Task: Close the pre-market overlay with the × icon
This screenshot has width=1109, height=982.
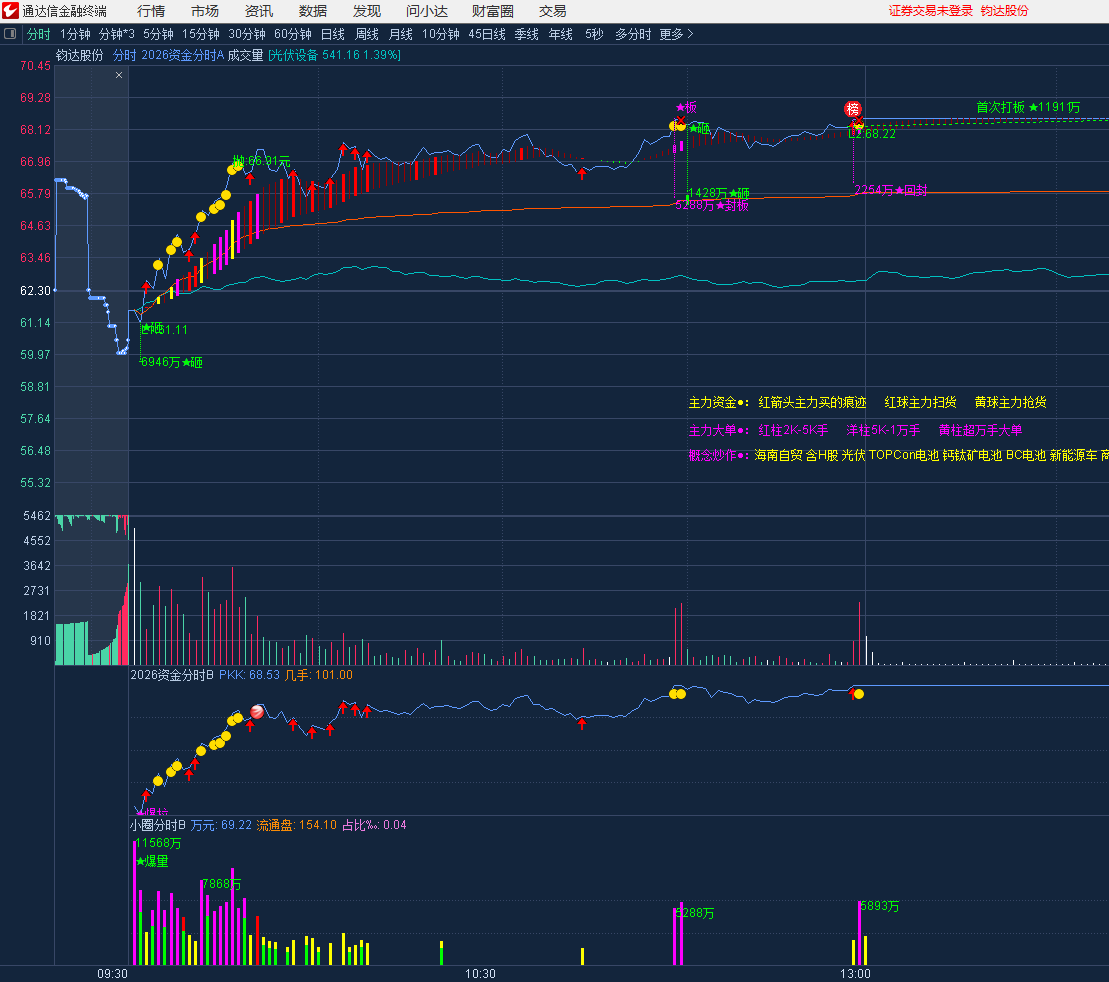Action: pyautogui.click(x=119, y=75)
